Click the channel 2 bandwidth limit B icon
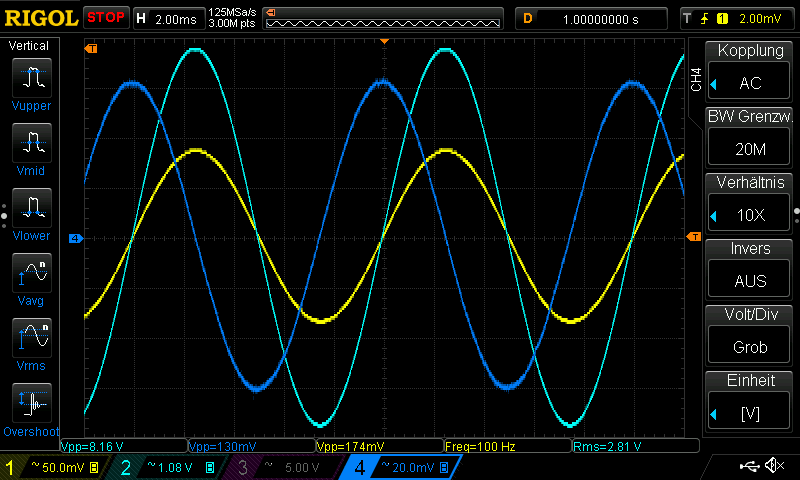 click(x=210, y=467)
